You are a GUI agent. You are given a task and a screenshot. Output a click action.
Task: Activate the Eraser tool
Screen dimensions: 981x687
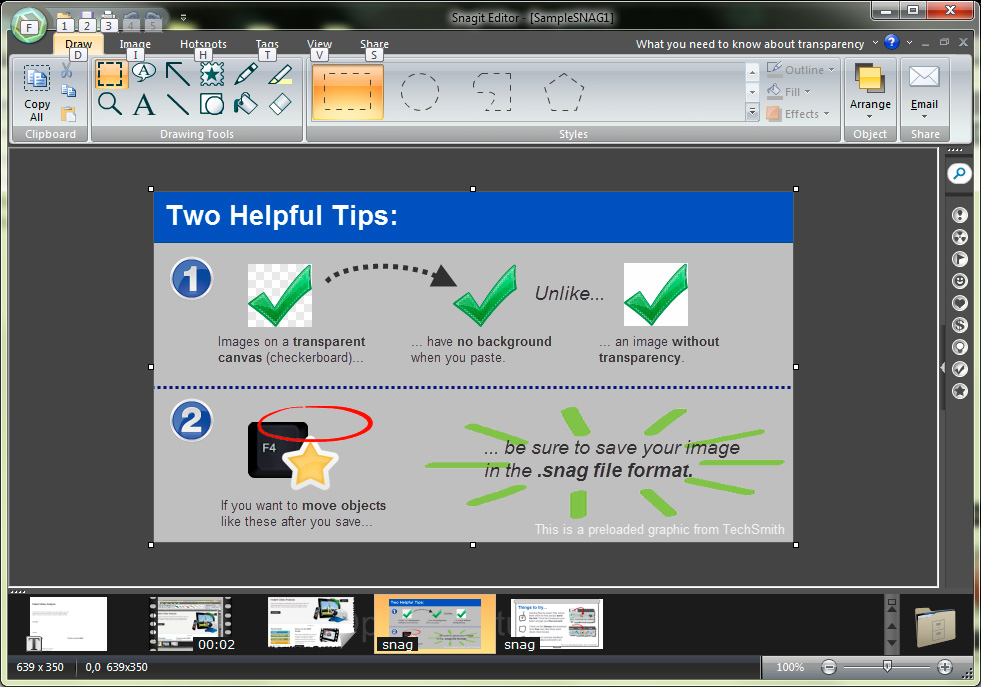point(280,104)
